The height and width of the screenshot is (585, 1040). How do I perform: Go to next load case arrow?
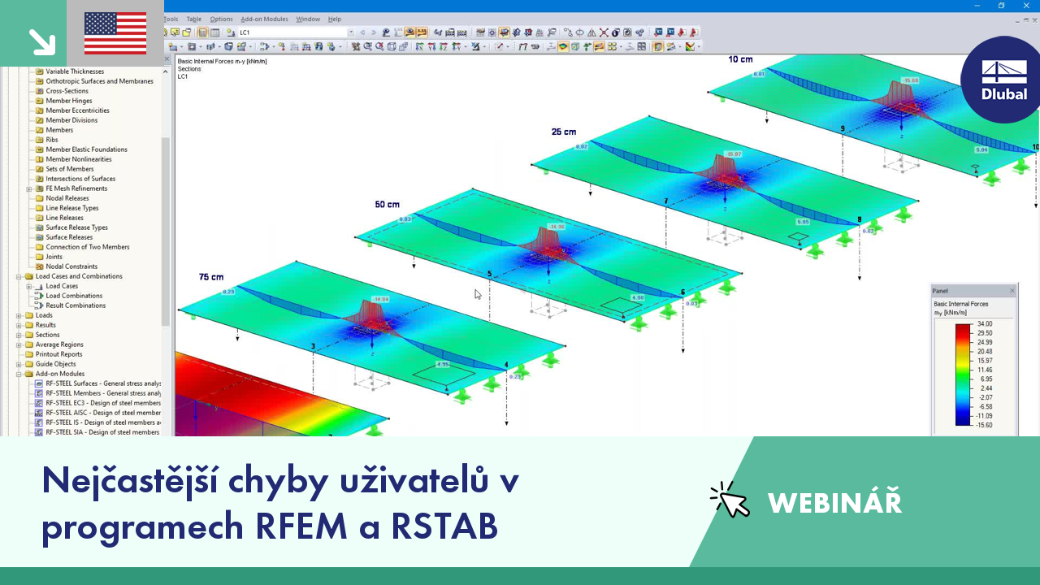pos(373,32)
